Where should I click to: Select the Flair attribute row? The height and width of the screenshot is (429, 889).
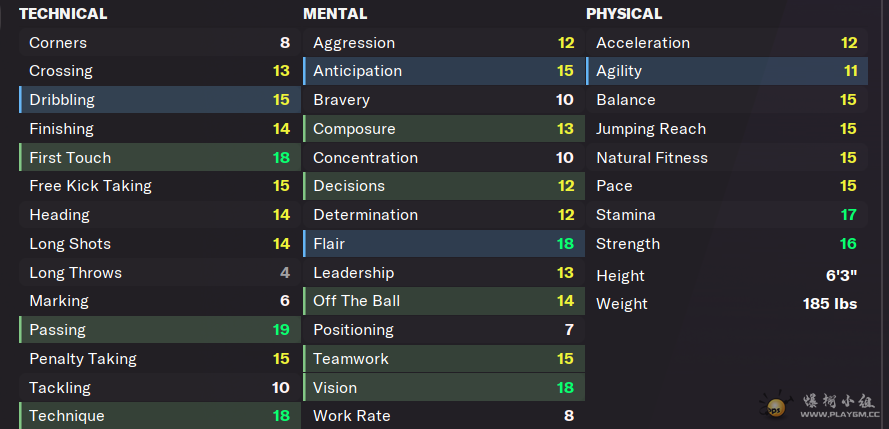coord(442,244)
